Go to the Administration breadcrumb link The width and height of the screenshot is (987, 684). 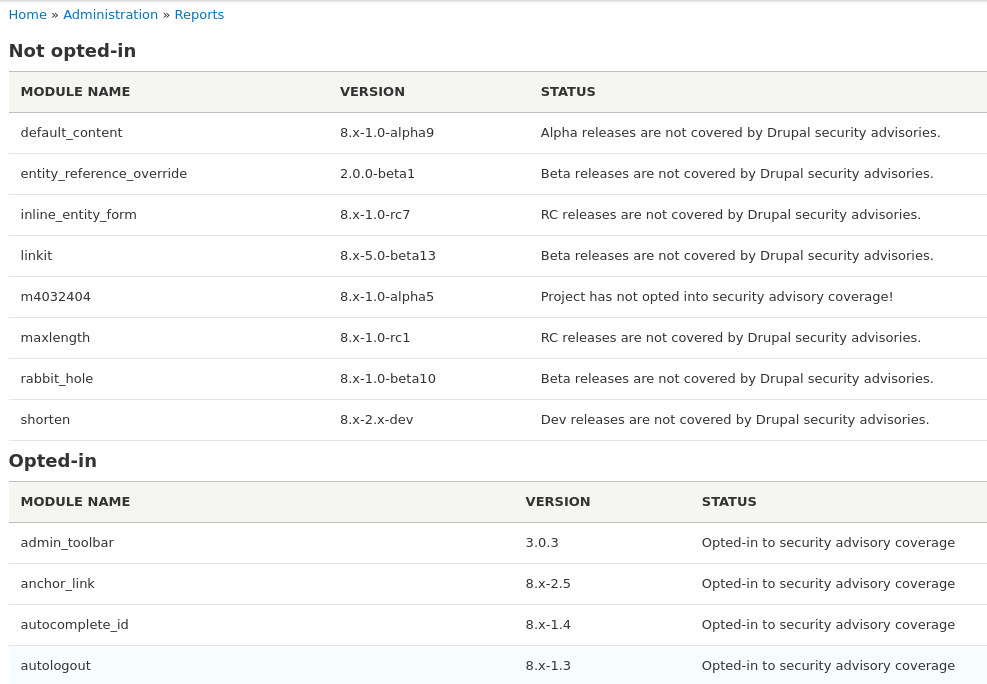(110, 14)
